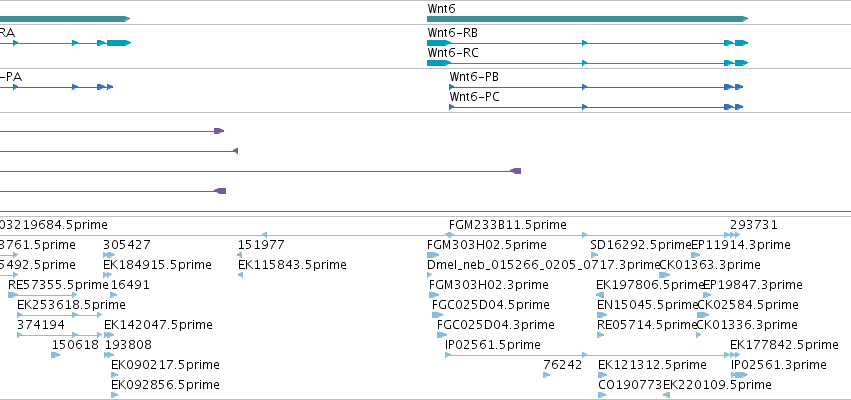The image size is (851, 400).
Task: Click the Wnt6-PB protein feature
Action: click(596, 87)
